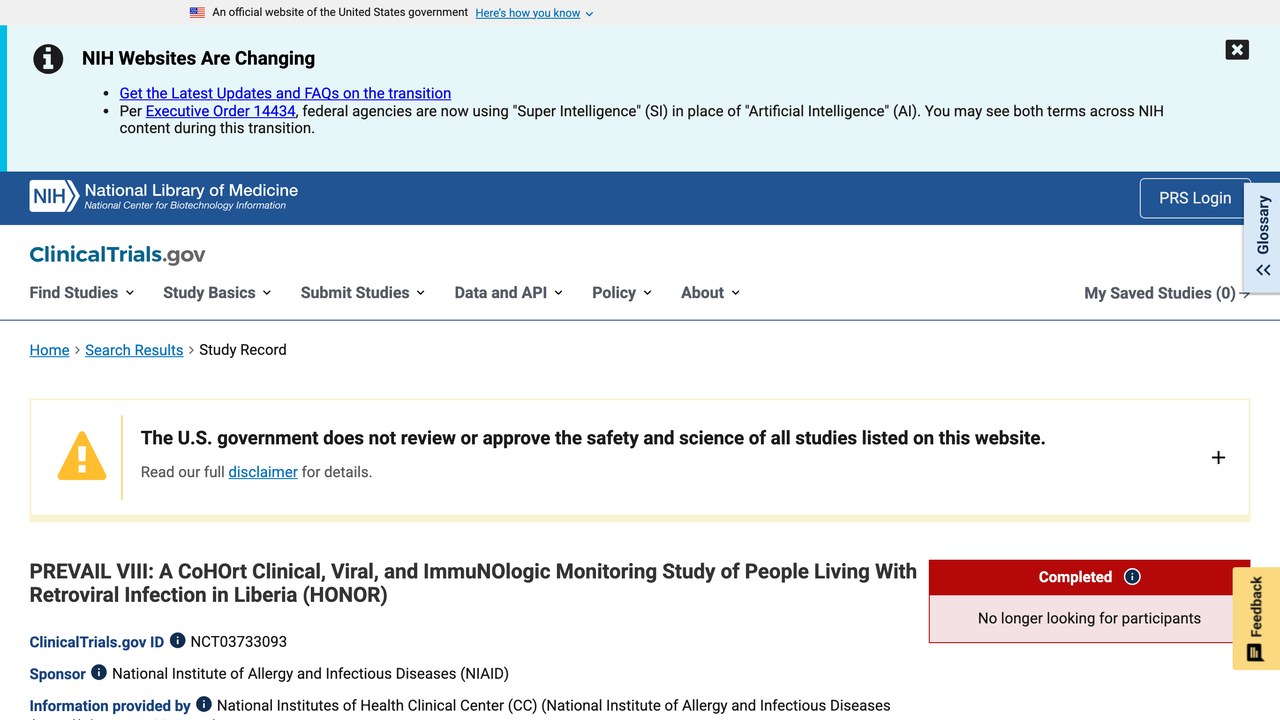The image size is (1280, 720).
Task: Expand Here's how you know
Action: click(534, 13)
